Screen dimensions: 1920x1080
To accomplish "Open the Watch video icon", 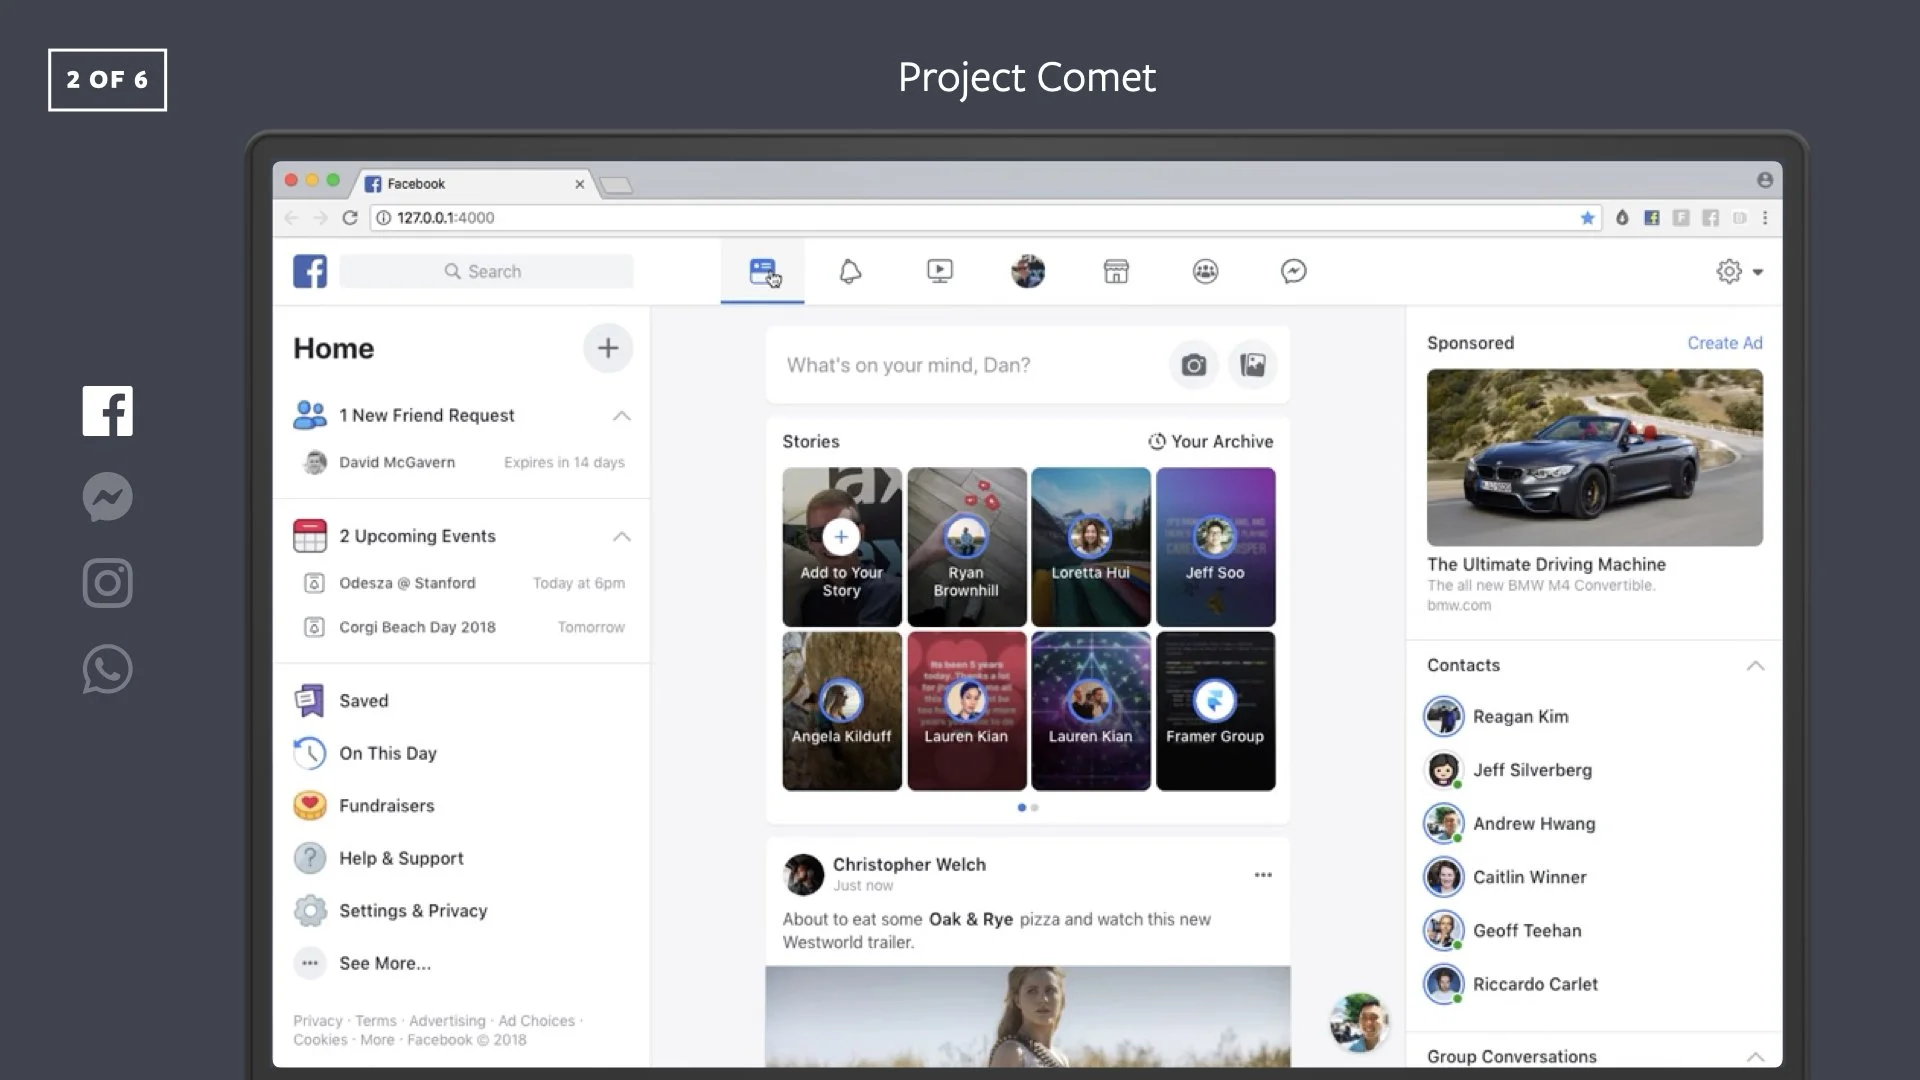I will (x=939, y=272).
